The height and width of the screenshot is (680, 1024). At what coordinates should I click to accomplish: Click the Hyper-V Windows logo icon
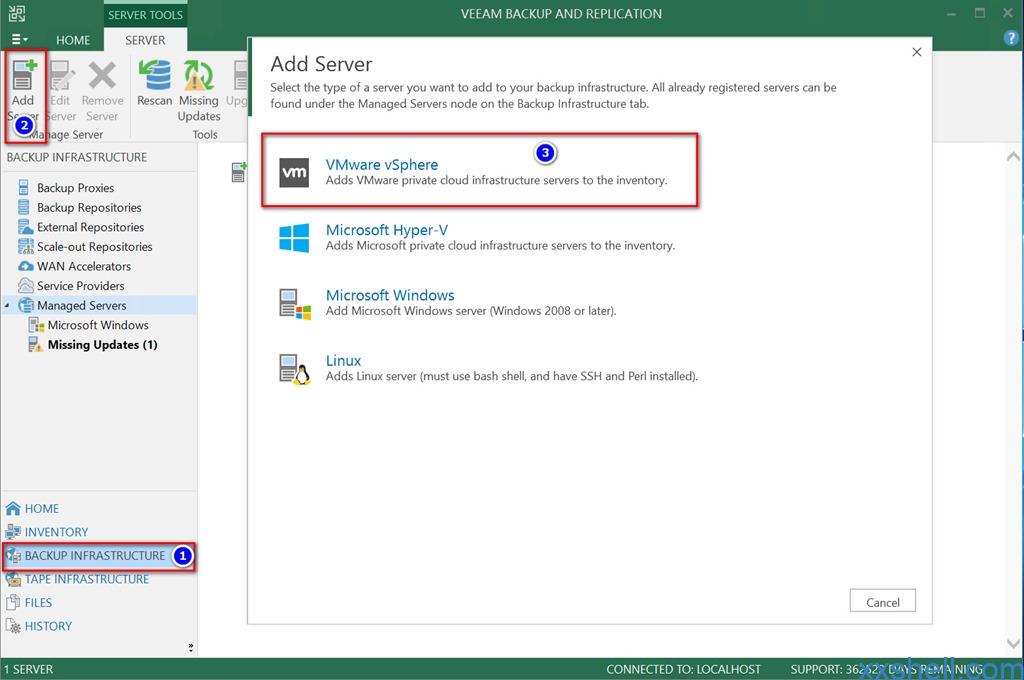point(294,238)
